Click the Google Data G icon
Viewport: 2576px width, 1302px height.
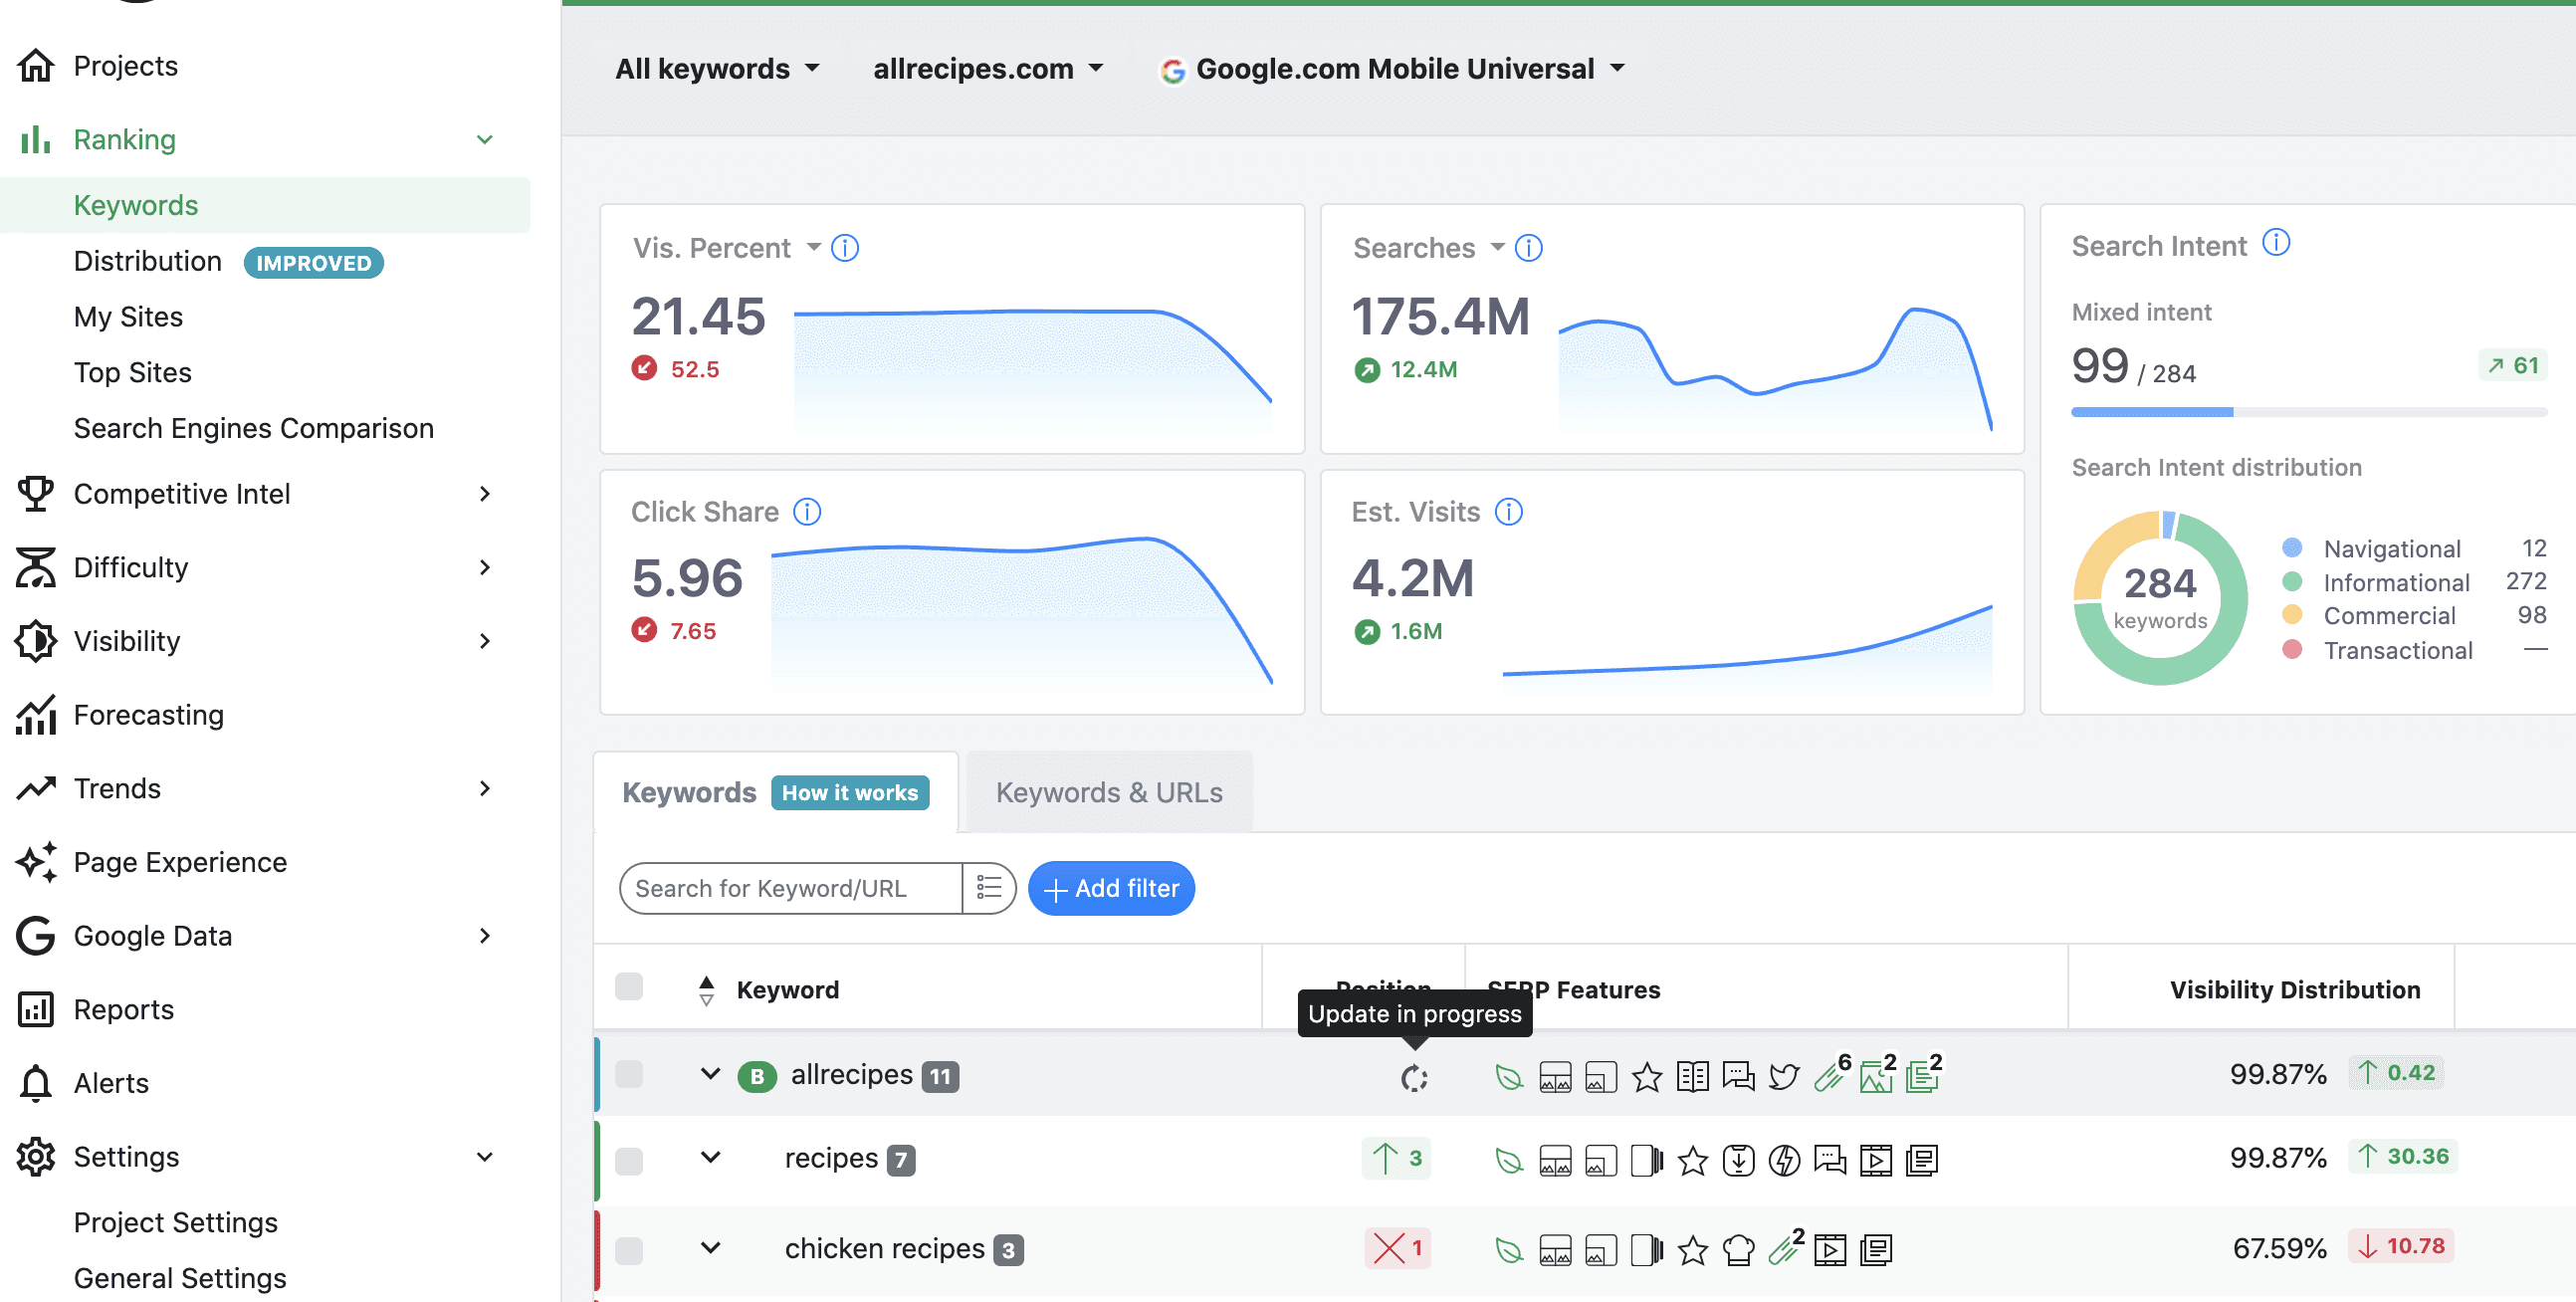[36, 936]
